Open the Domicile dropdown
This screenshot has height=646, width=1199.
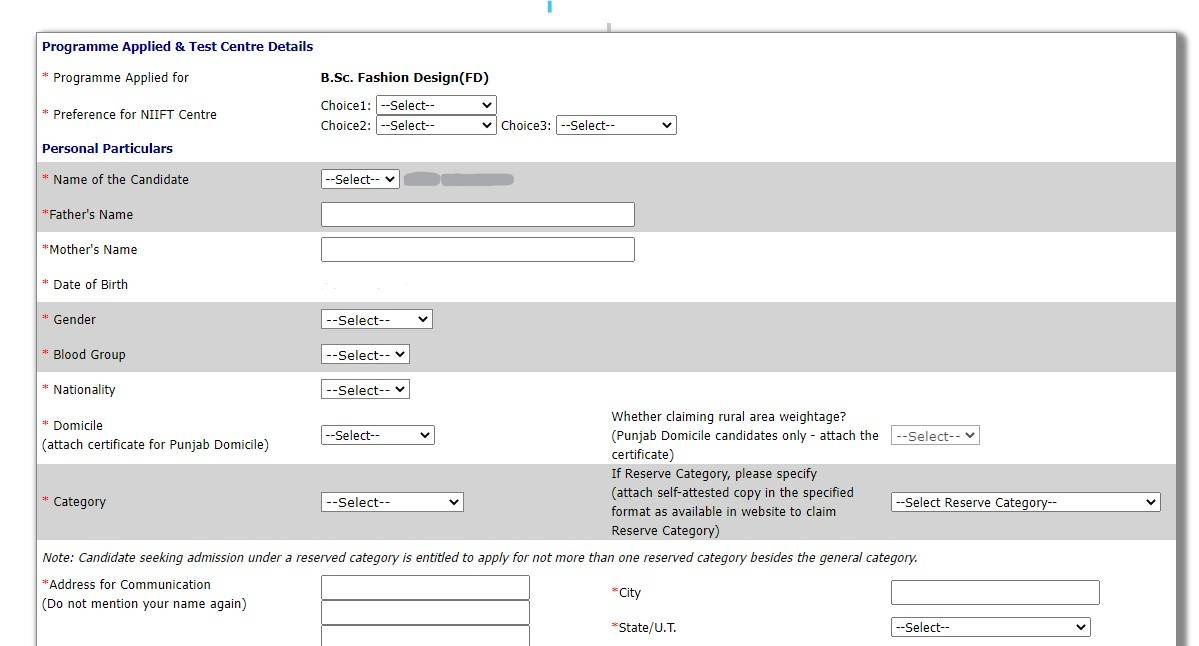(377, 434)
